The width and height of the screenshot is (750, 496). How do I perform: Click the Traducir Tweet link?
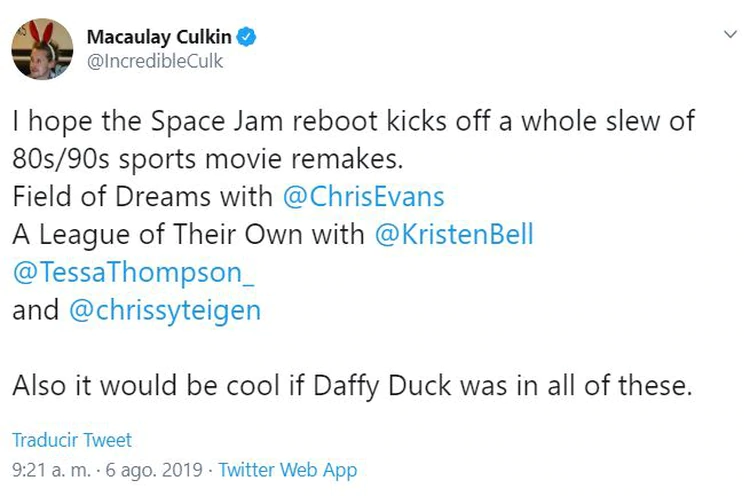click(72, 440)
